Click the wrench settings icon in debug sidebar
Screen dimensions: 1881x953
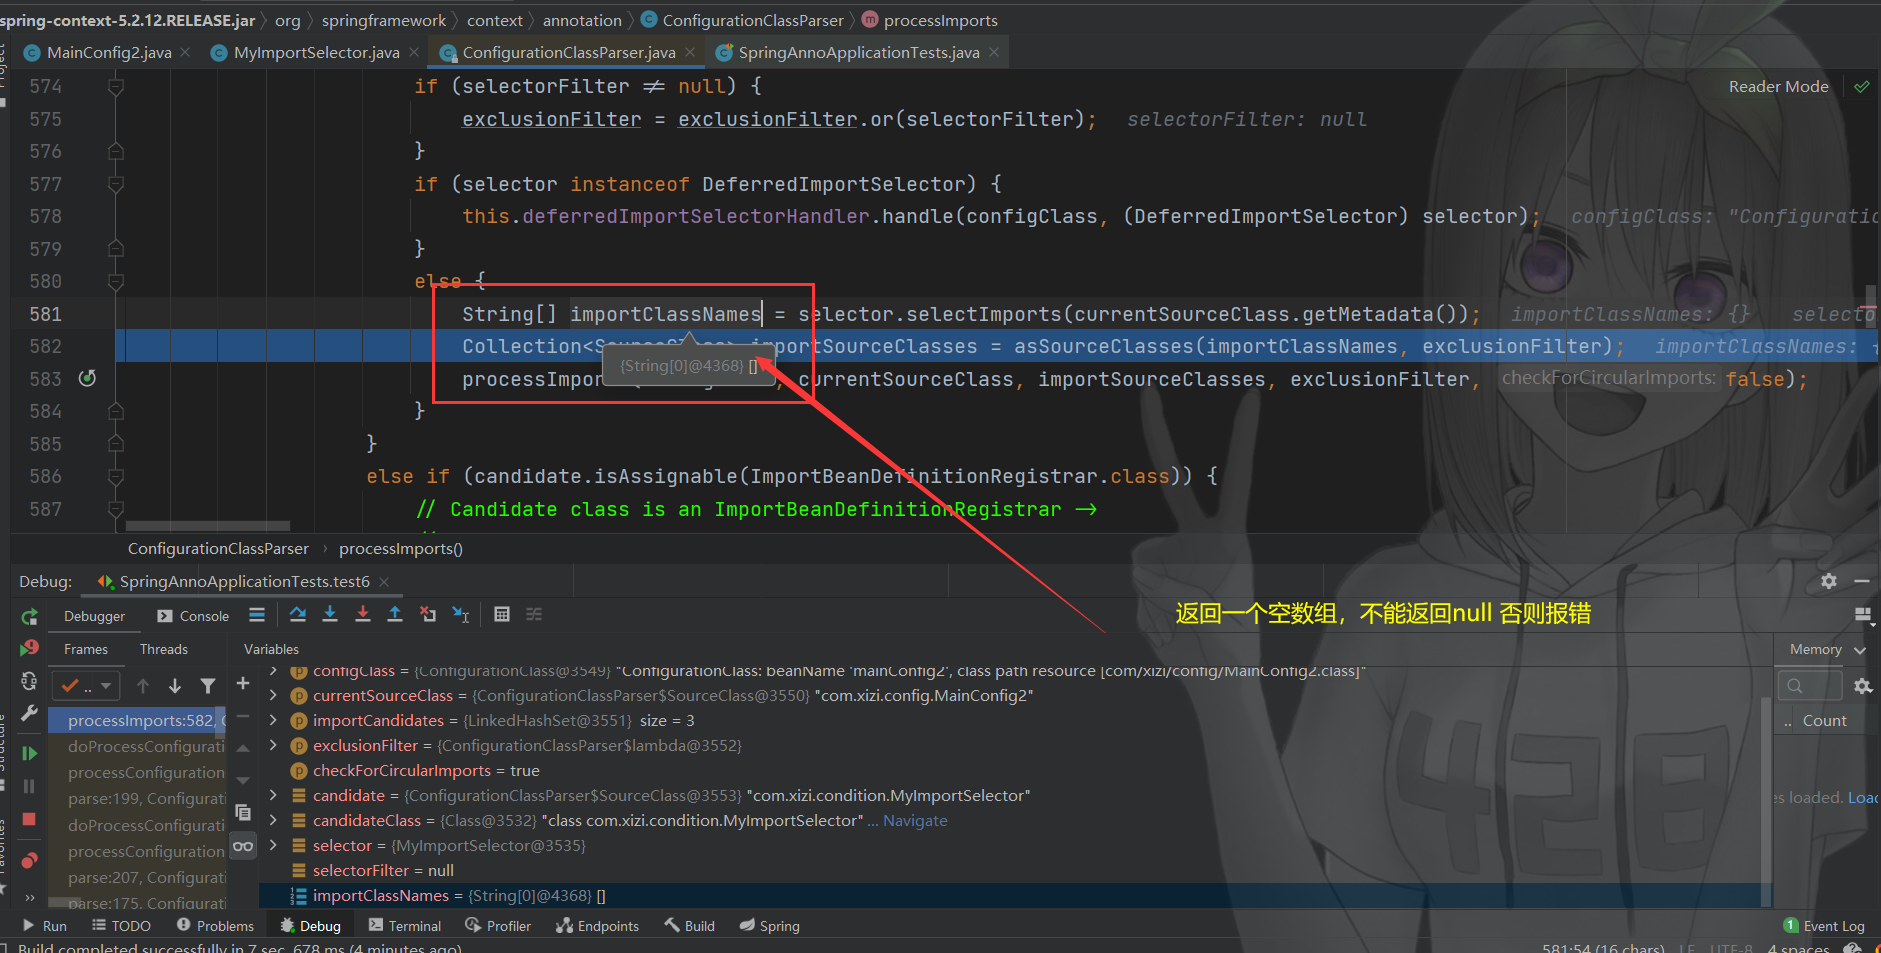[29, 714]
